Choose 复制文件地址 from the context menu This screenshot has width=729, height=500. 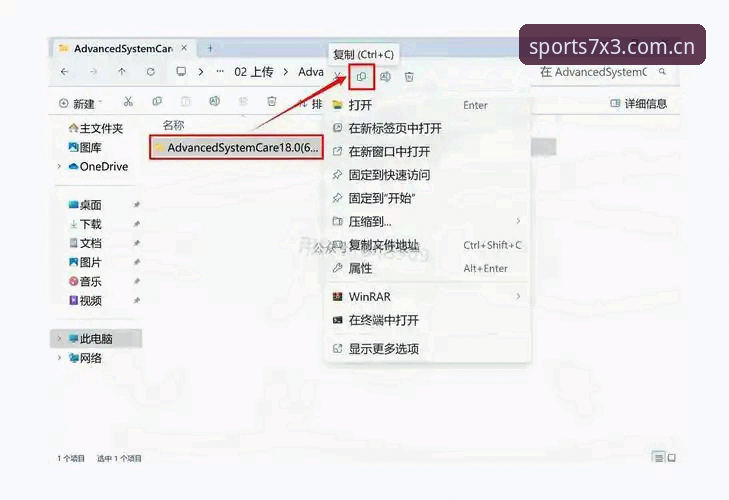(x=428, y=245)
